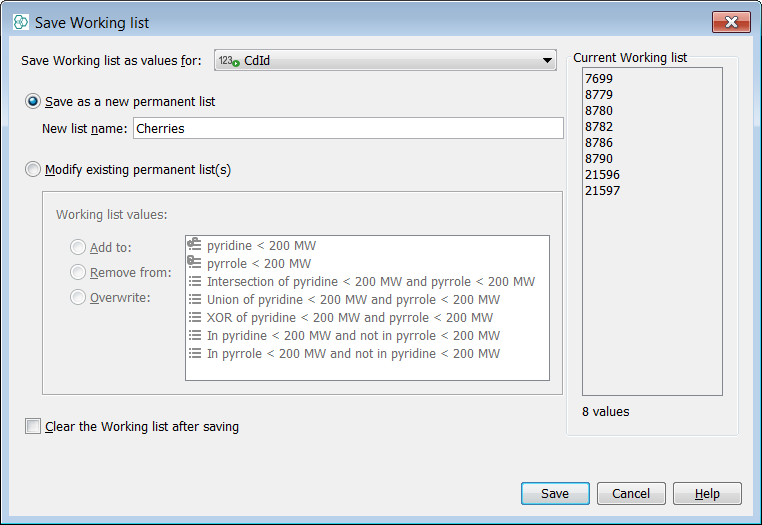Click the Save button

click(x=554, y=493)
